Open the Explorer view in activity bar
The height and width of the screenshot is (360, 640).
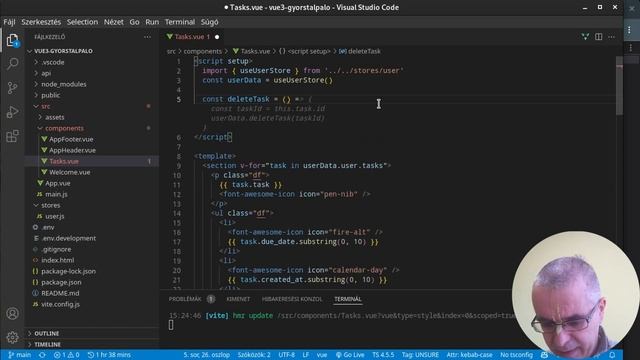click(12, 40)
